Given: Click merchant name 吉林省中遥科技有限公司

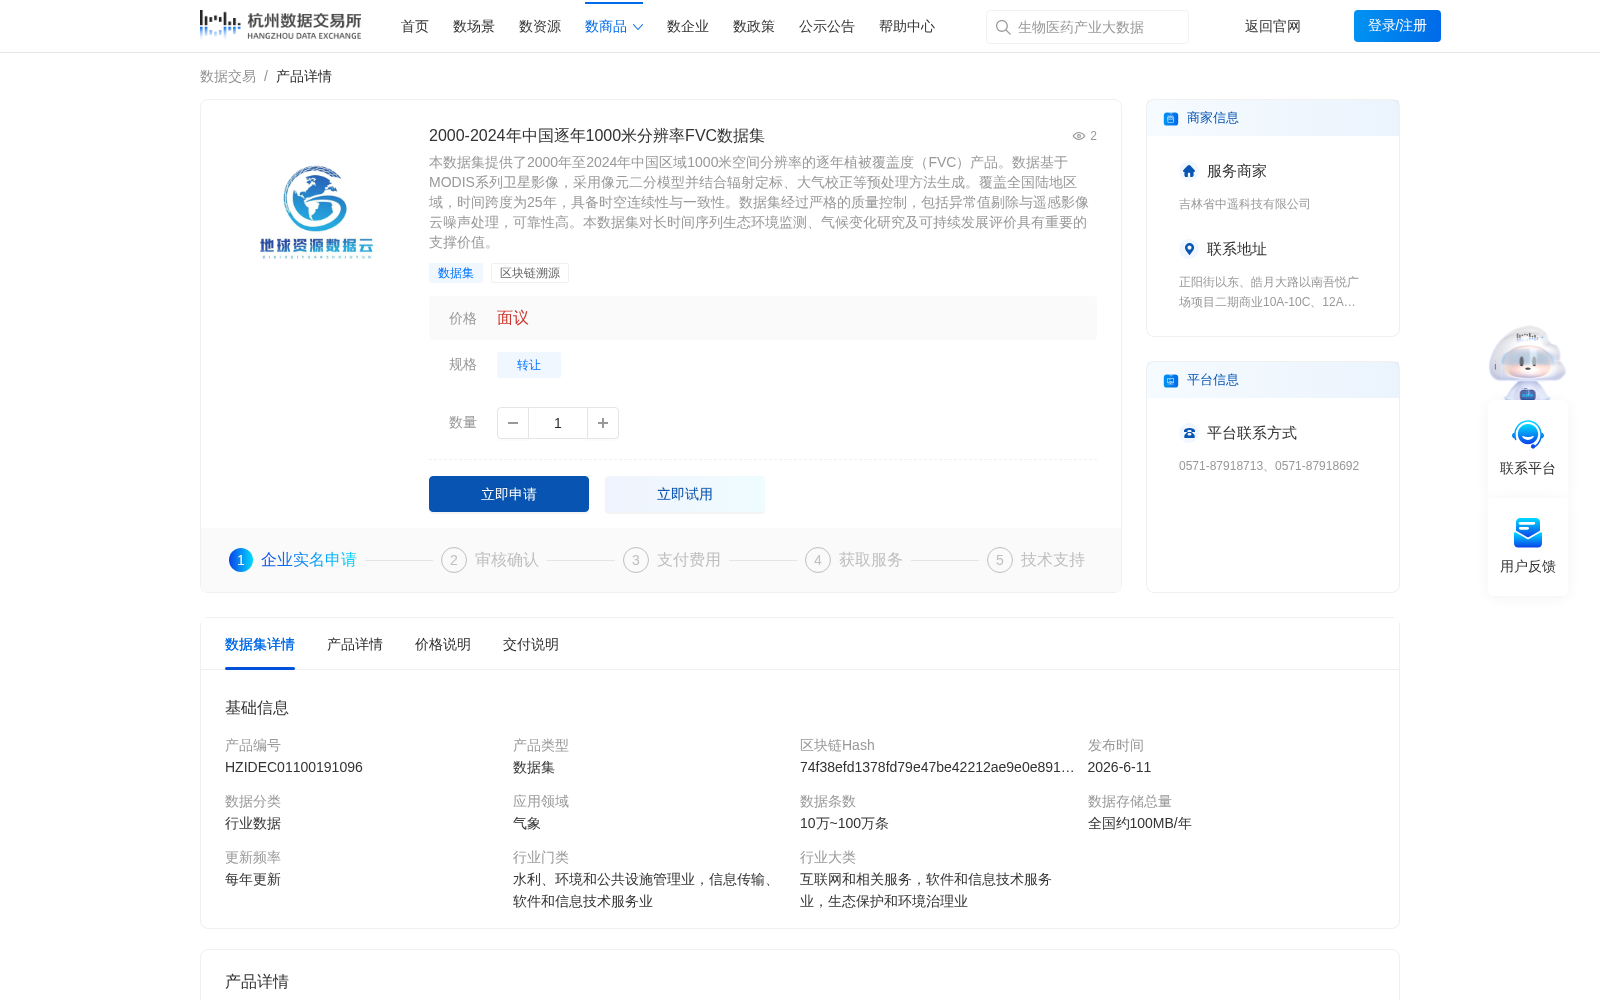Looking at the screenshot, I should [x=1244, y=204].
